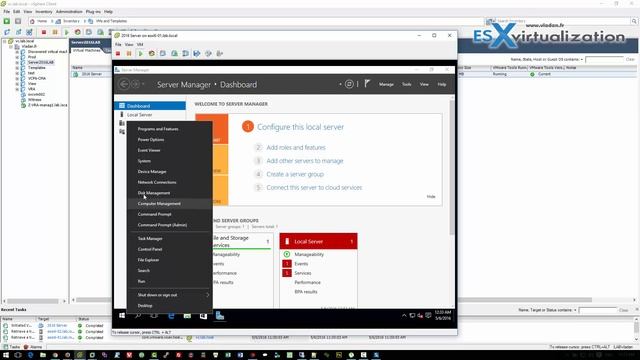Click Server Manager icon on guest taskbar
This screenshot has height=360, width=640.
220,316
